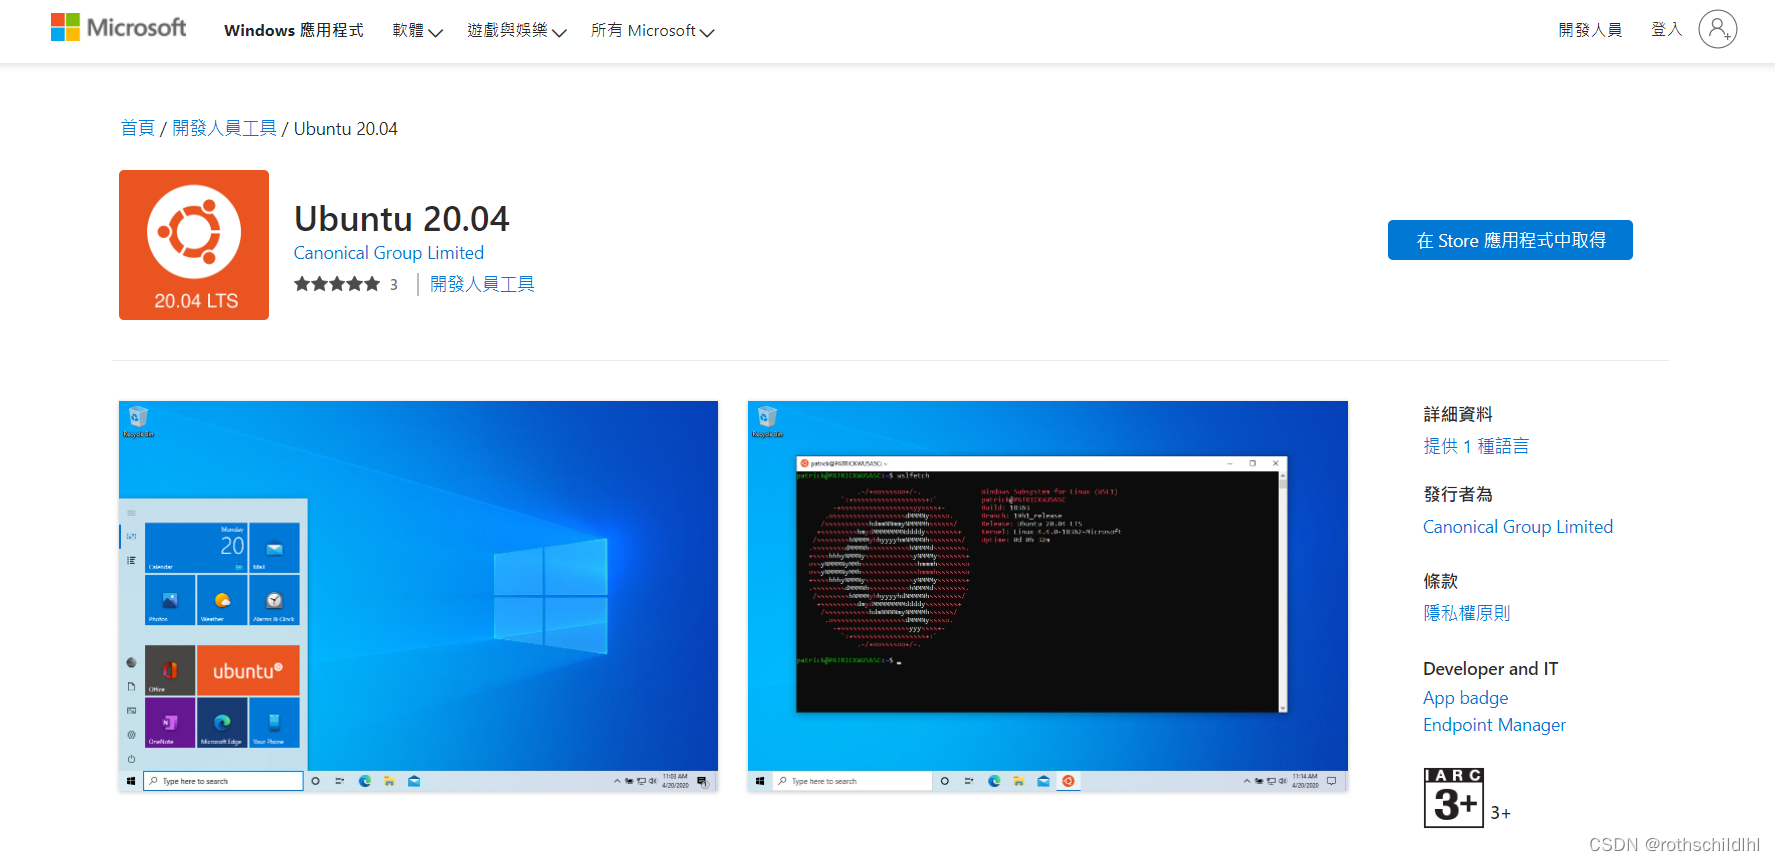Click the Microsoft logo
The width and height of the screenshot is (1775, 861).
118,28
